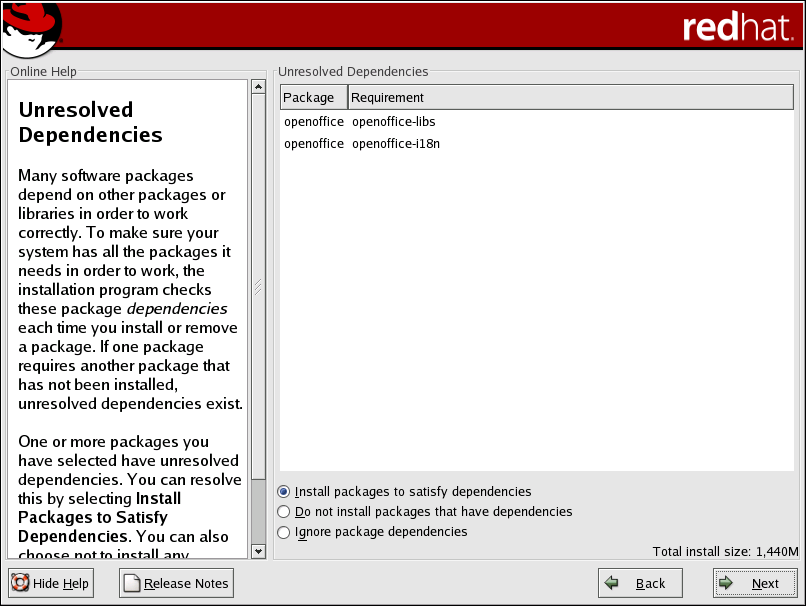Click the pane divider grip beside the help panel

click(x=258, y=286)
